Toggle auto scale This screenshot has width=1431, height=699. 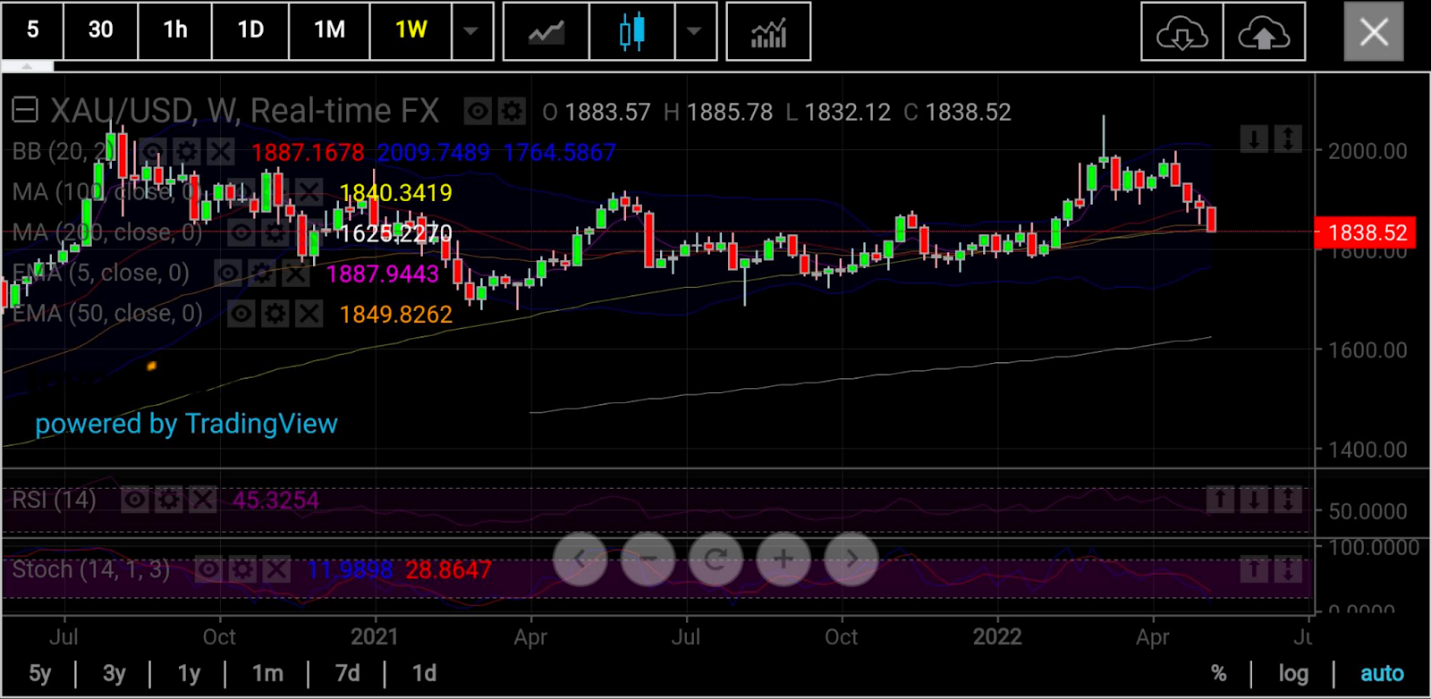coord(1382,674)
